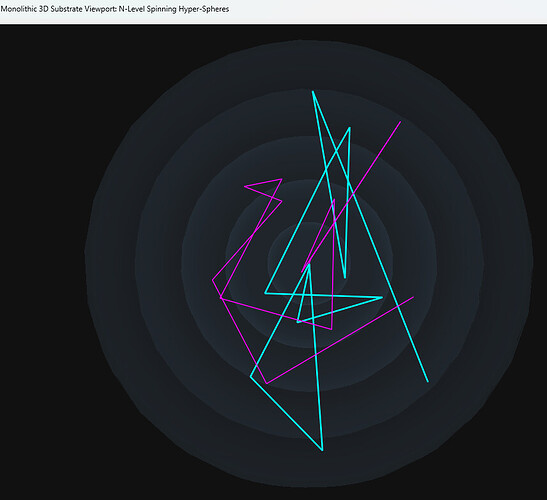This screenshot has width=547, height=500.
Task: Click the small magenta triangle's left tip
Action: tap(245, 186)
